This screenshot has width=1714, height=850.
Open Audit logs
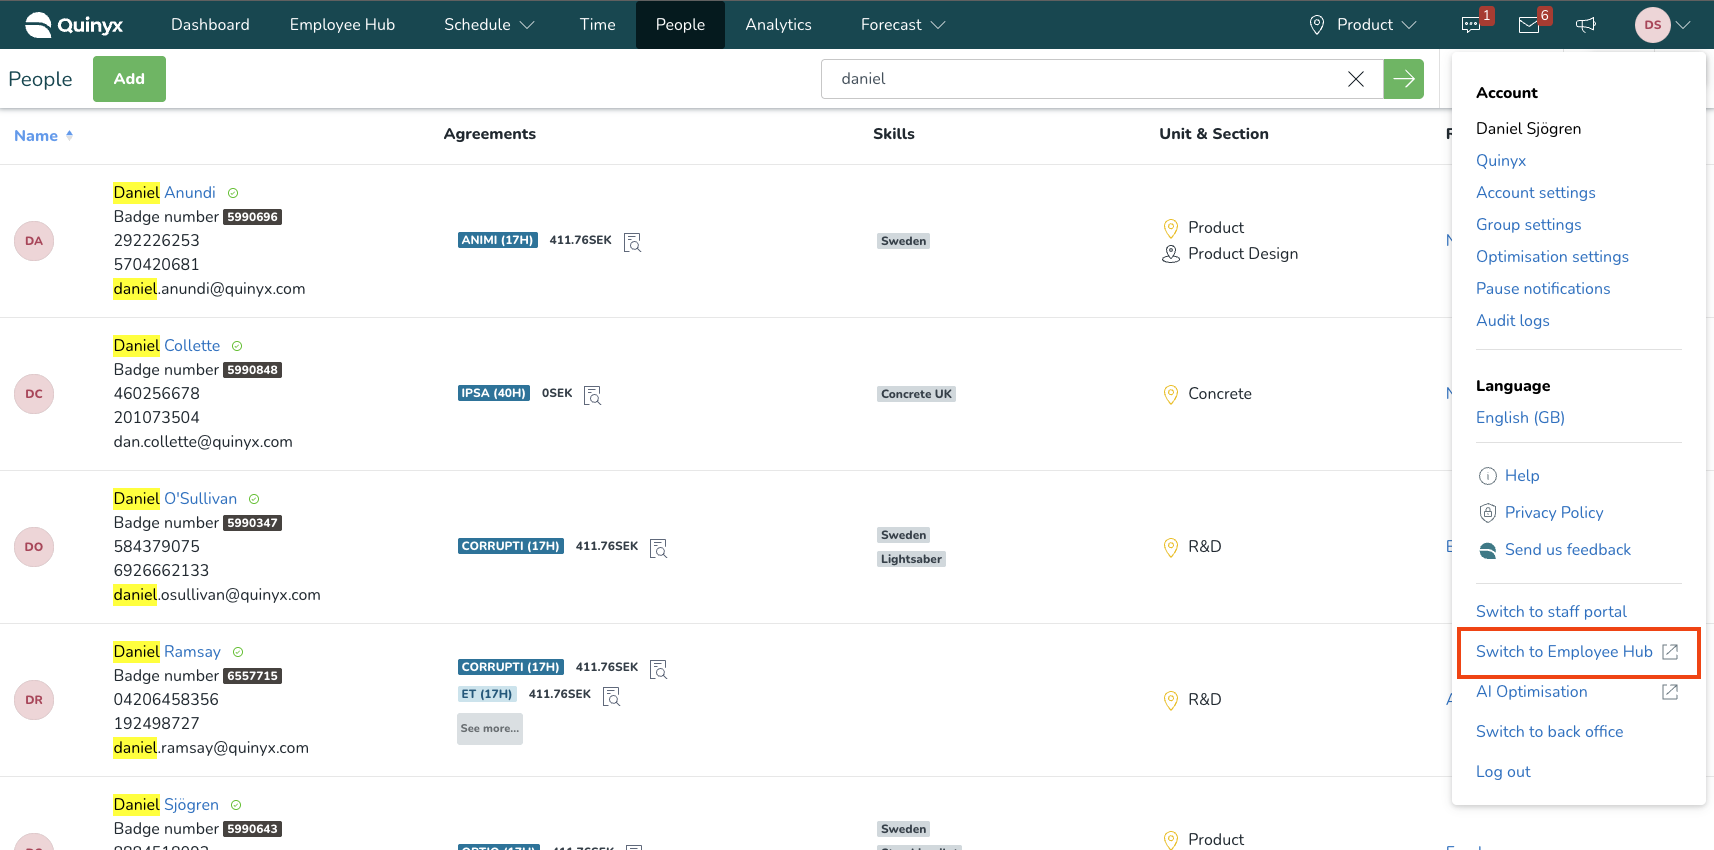(1513, 321)
